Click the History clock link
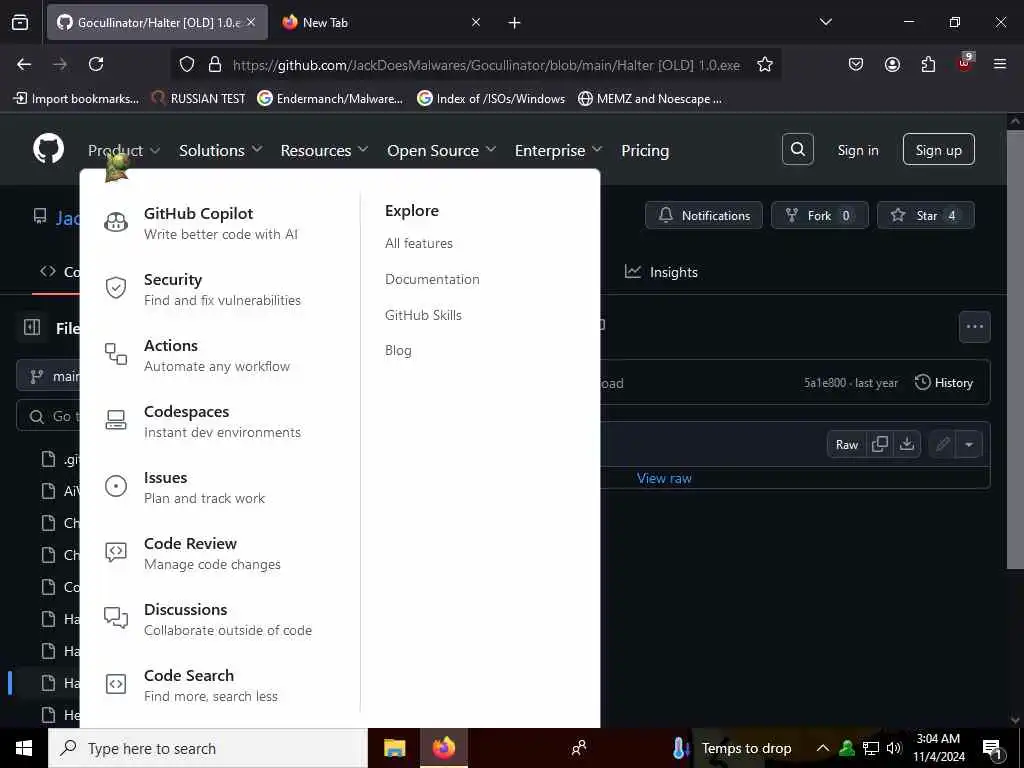 pyautogui.click(x=944, y=383)
